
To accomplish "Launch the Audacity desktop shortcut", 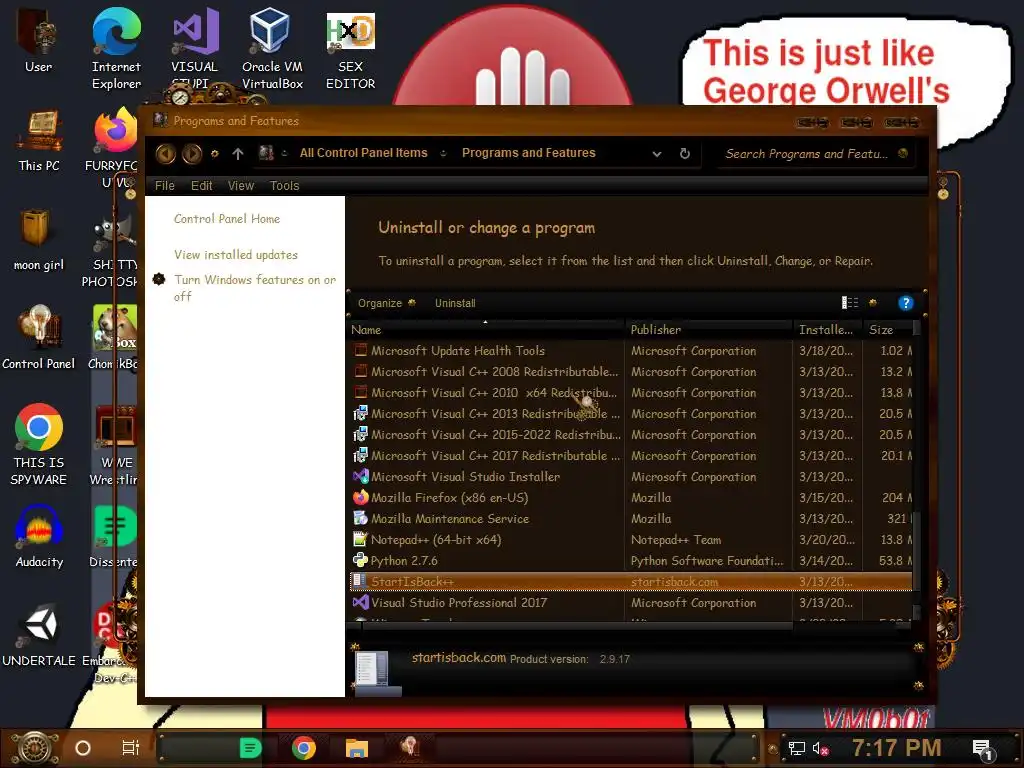I will click(x=39, y=536).
